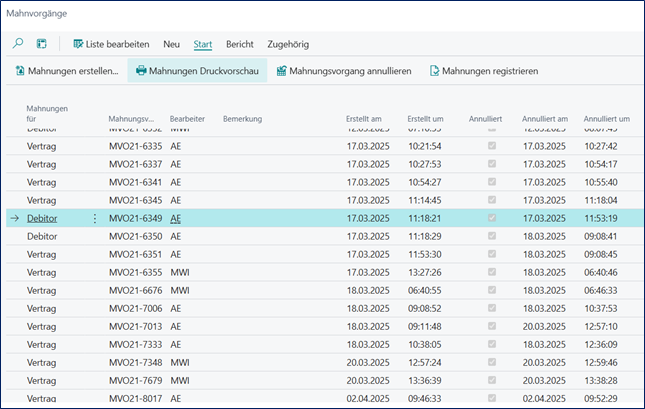Screen dimensions: 645x409
Task: Select the cell MVO21-6345
Action: point(135,200)
